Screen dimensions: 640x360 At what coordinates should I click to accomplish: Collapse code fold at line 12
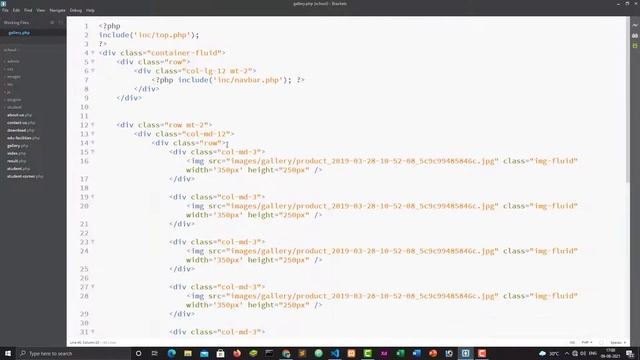[93, 124]
